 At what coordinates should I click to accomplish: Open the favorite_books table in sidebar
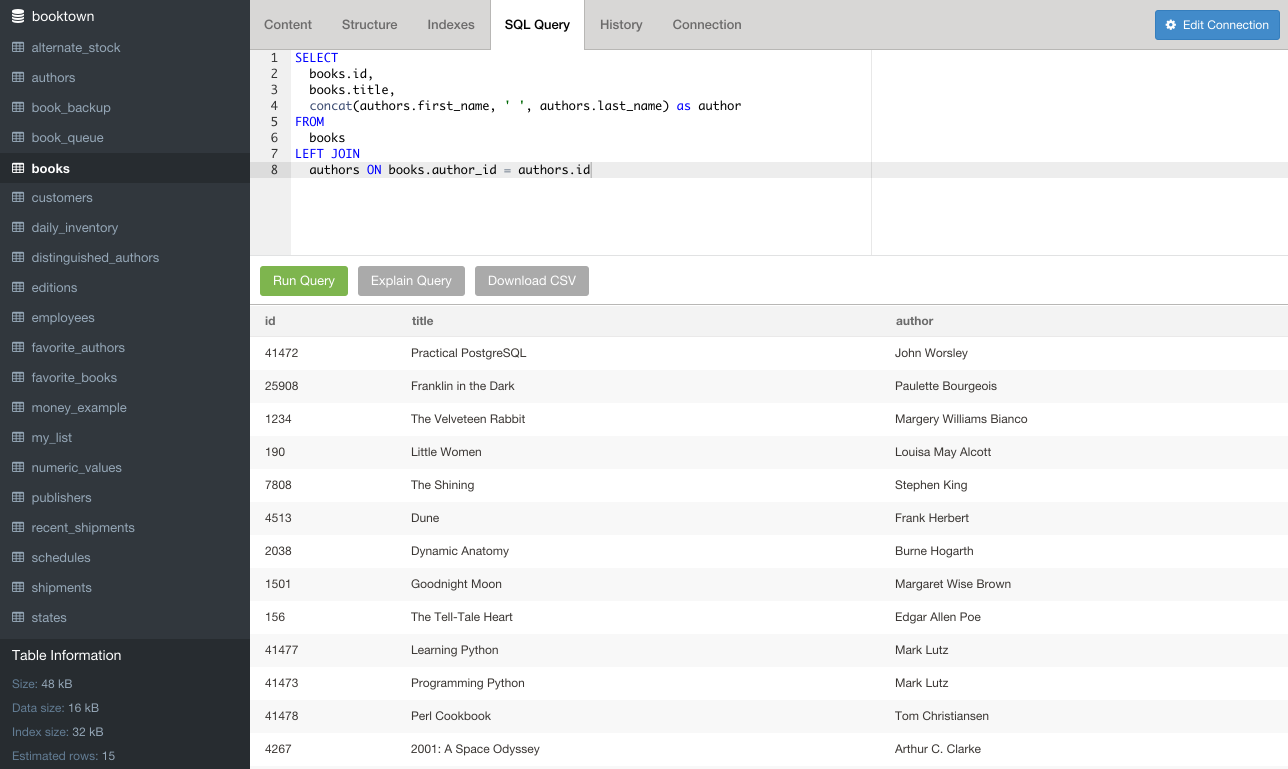tap(74, 378)
